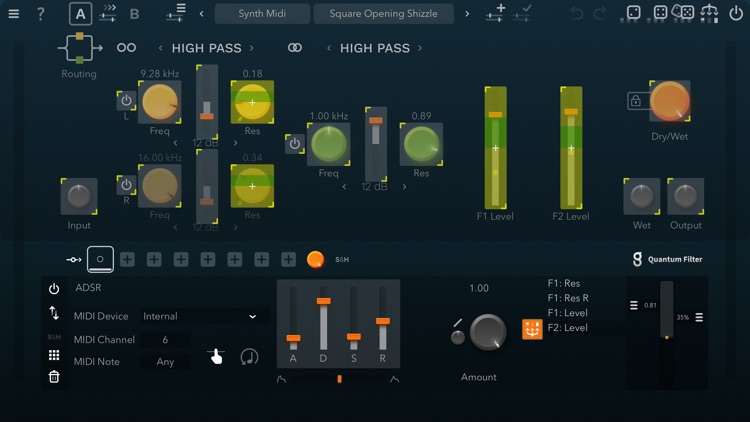The image size is (750, 422).
Task: Click MIDI Note Any field
Action: [165, 362]
